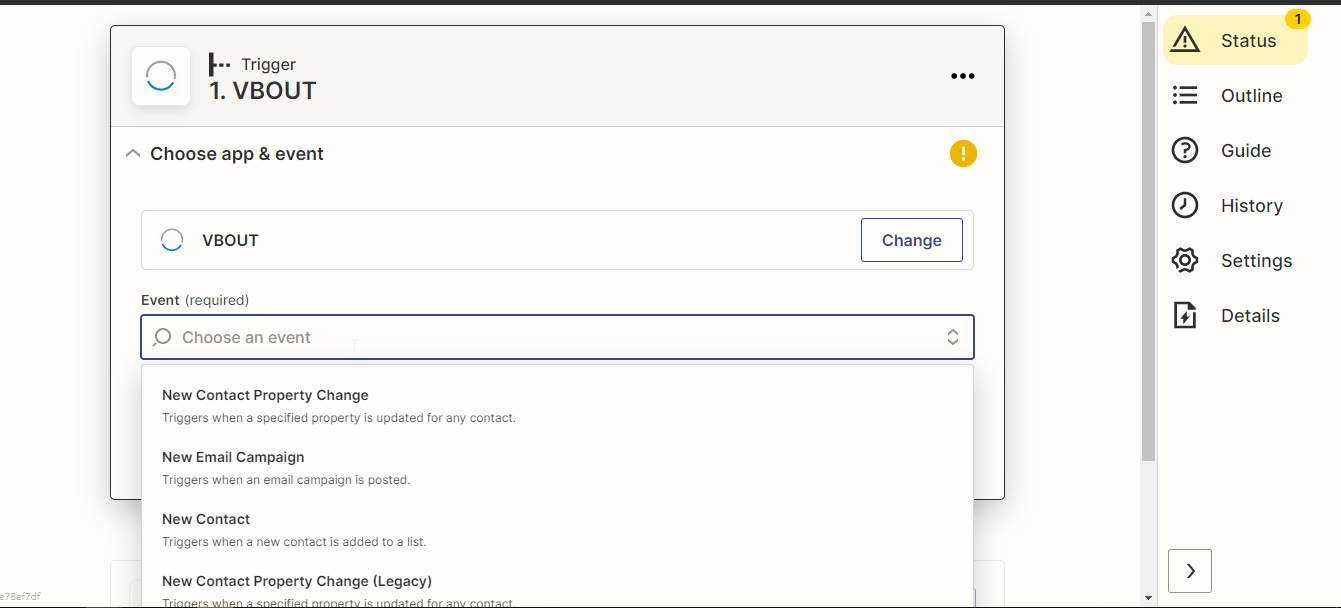Focus the Choose an event search field
The width and height of the screenshot is (1341, 608).
pyautogui.click(x=557, y=338)
